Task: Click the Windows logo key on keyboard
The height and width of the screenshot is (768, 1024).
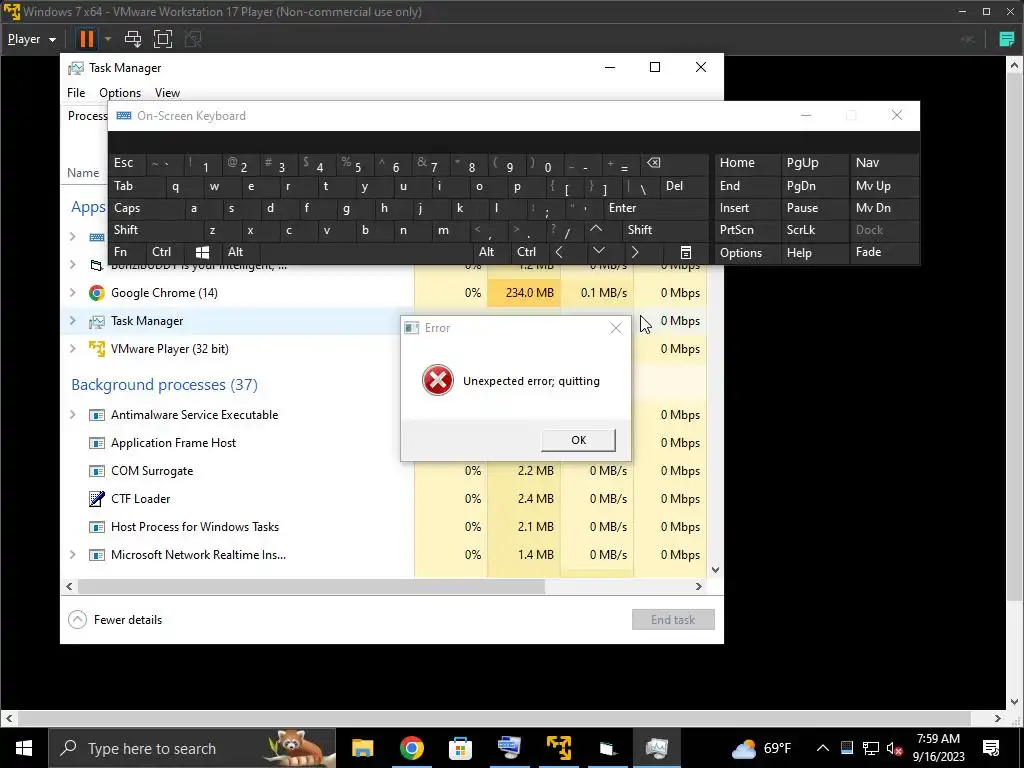Action: pyautogui.click(x=202, y=252)
